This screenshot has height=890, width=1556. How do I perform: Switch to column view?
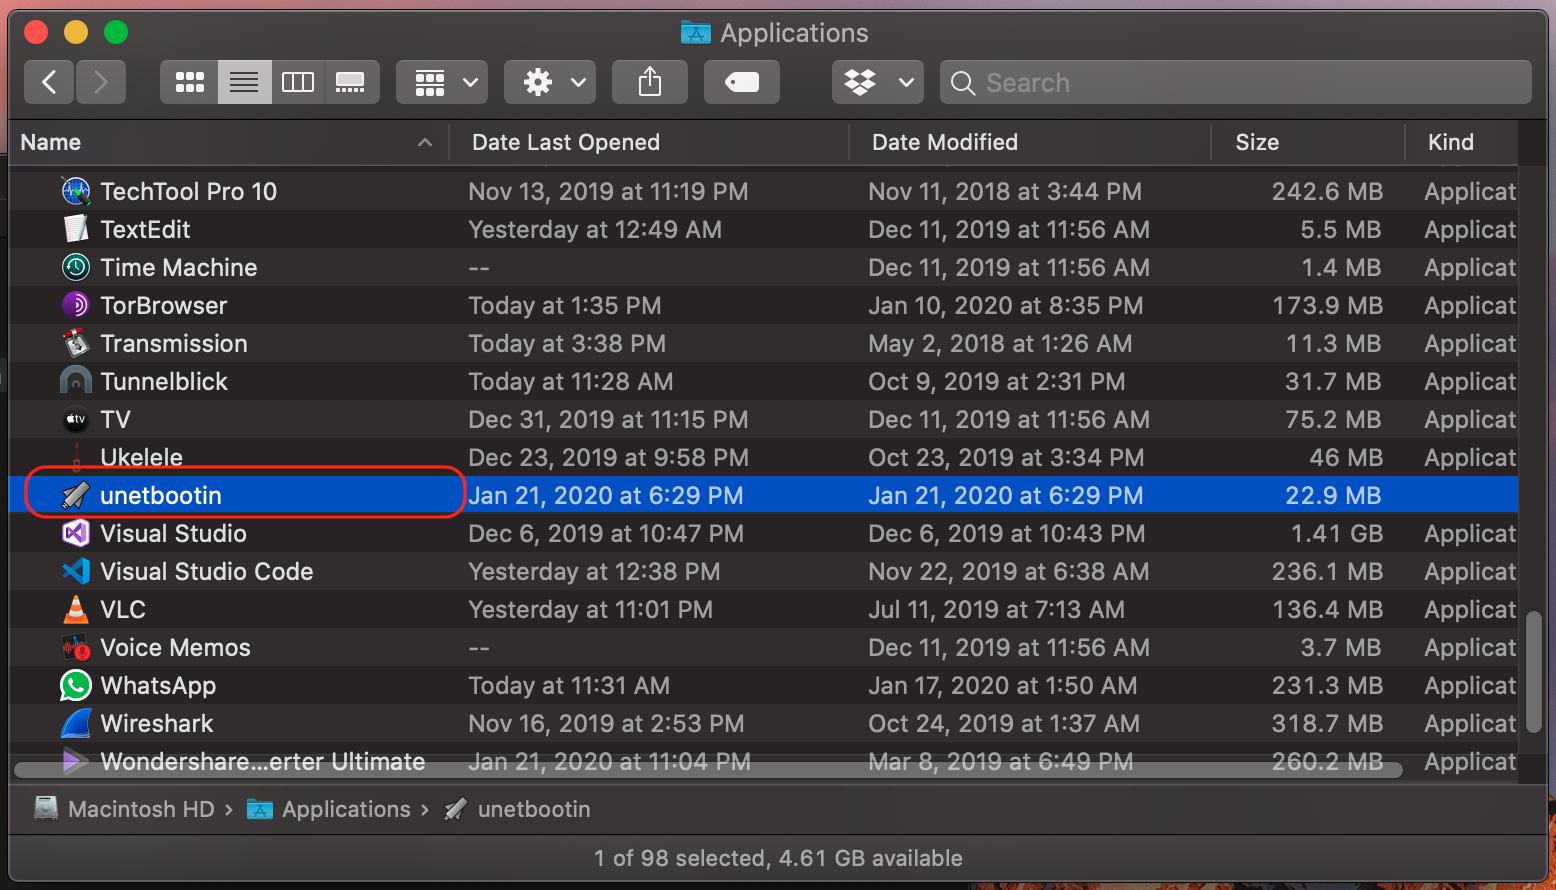click(x=298, y=82)
